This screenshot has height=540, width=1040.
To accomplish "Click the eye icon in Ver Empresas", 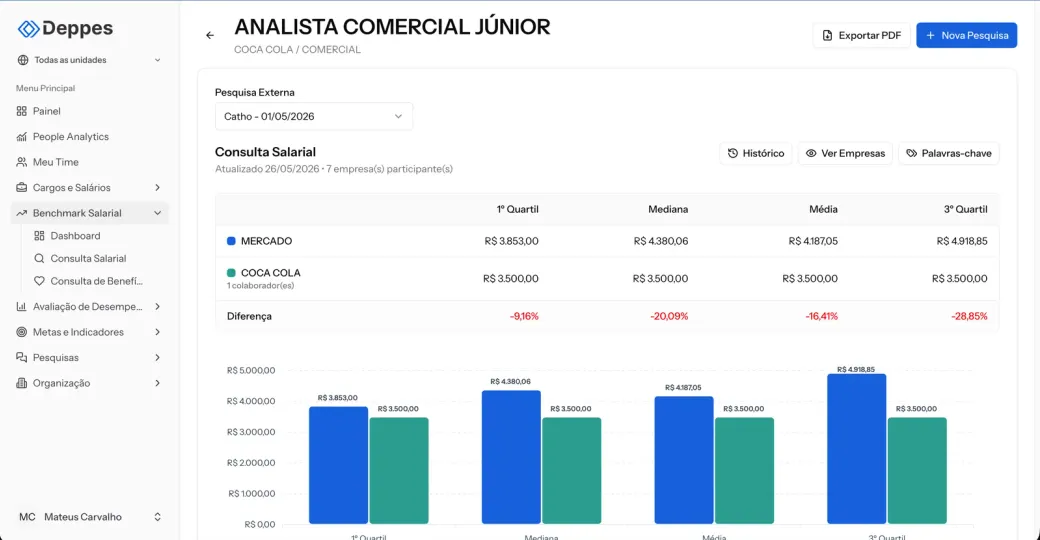I will [x=811, y=153].
